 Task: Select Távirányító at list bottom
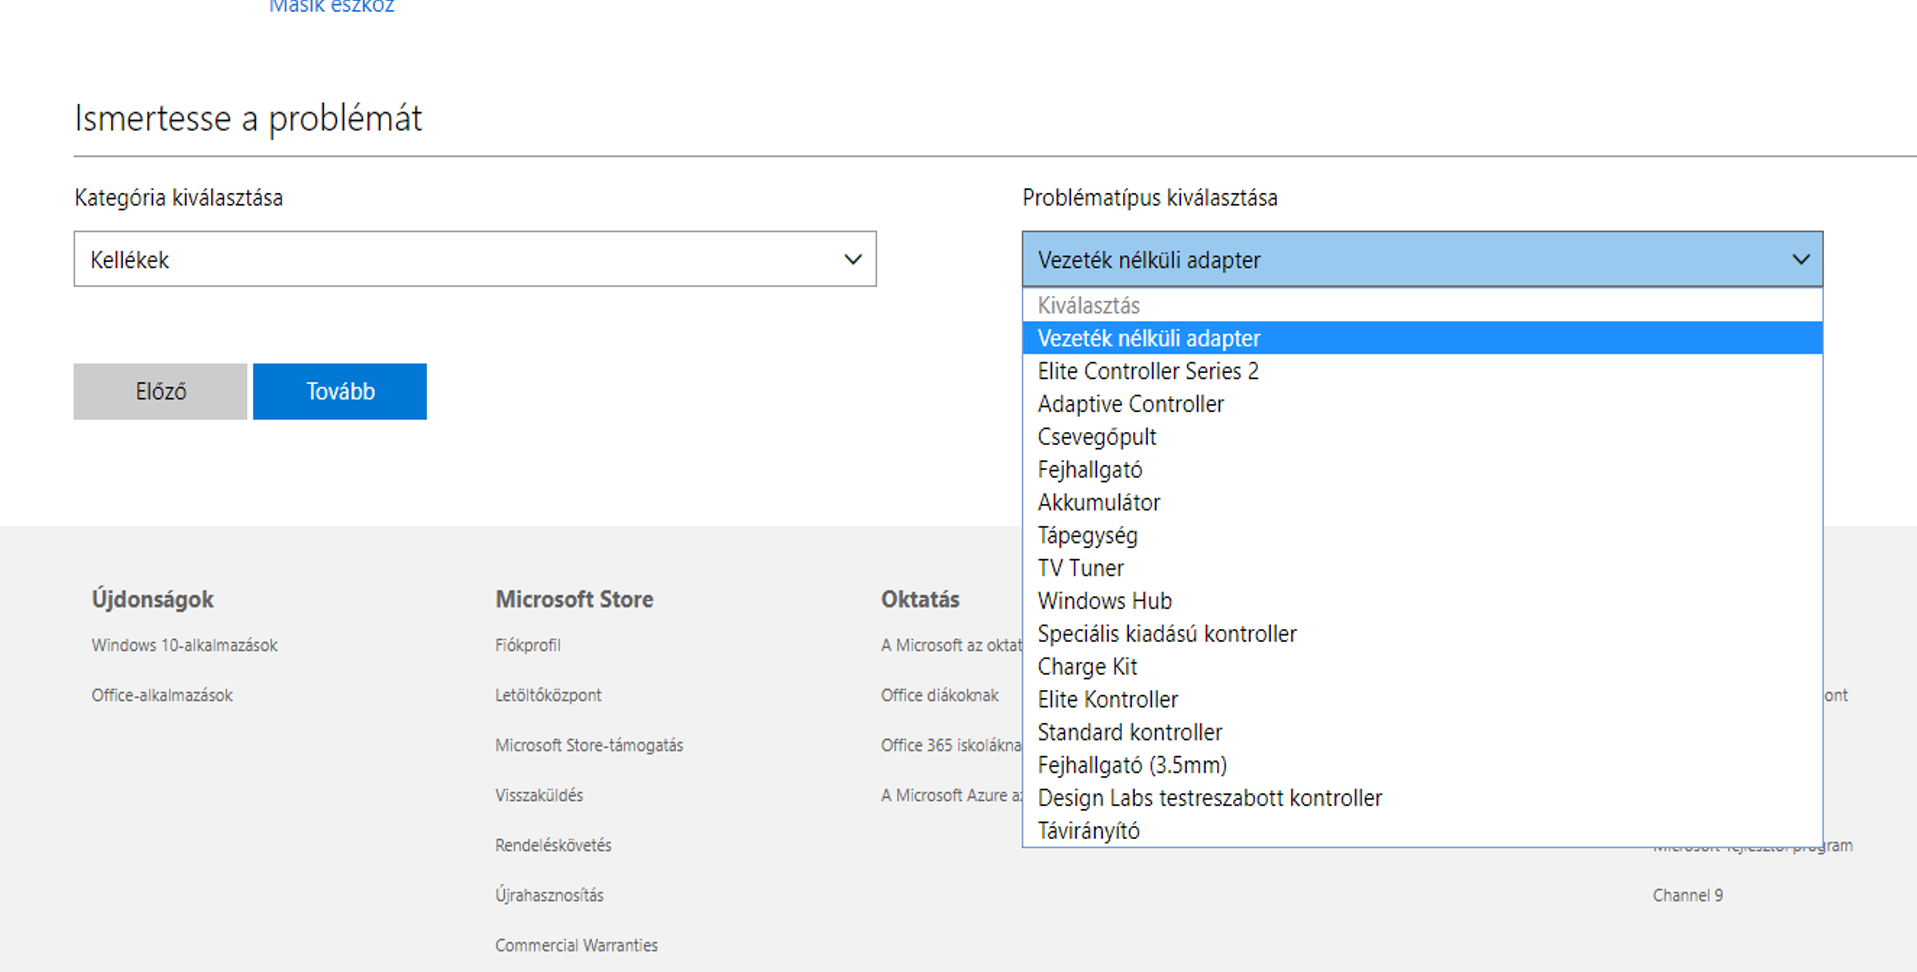pos(1088,831)
